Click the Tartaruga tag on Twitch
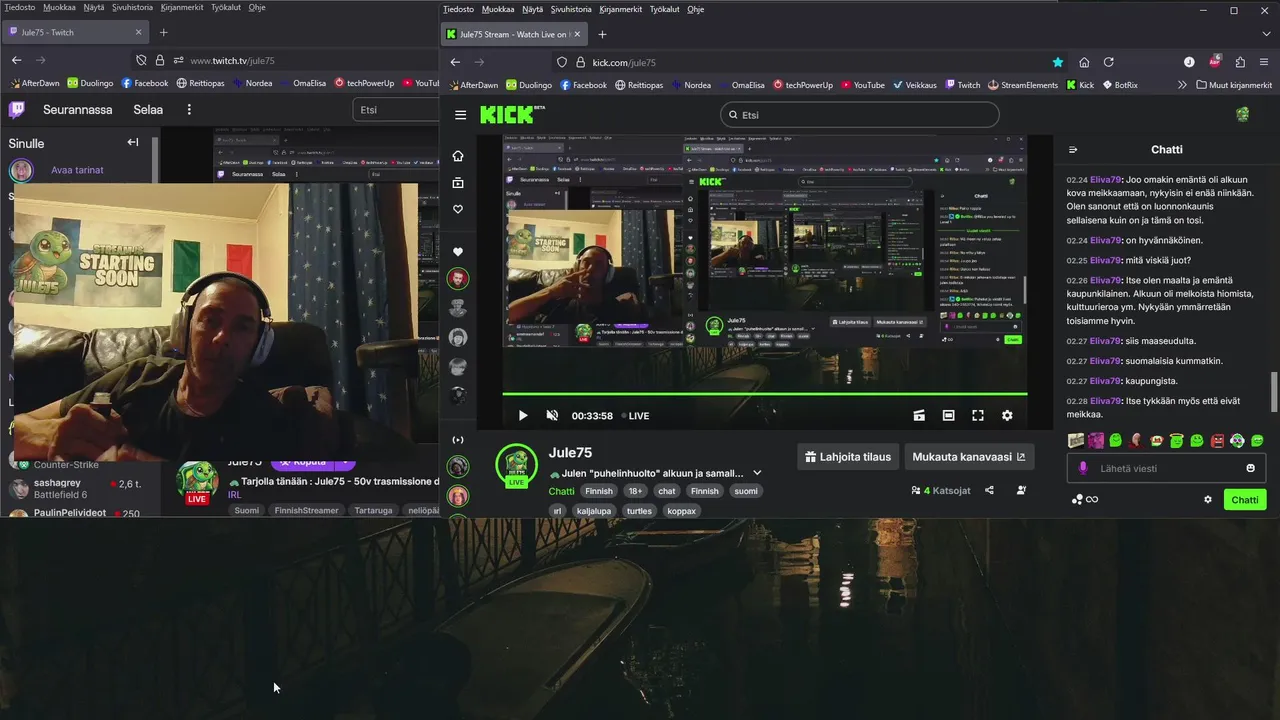 [x=373, y=510]
